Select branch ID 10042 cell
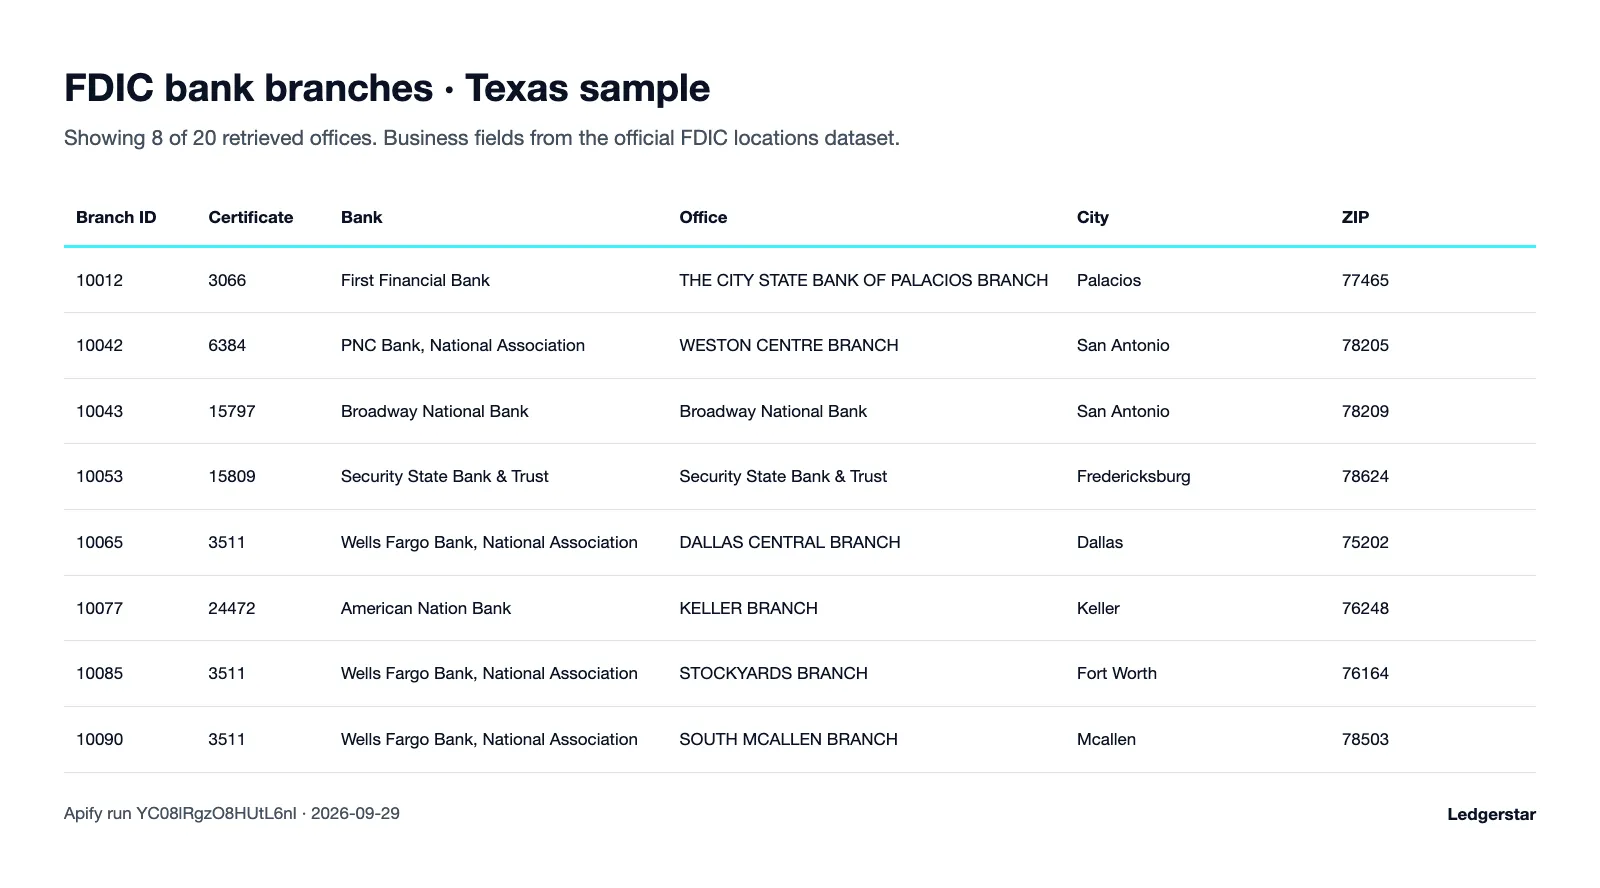1600x888 pixels. (x=100, y=345)
